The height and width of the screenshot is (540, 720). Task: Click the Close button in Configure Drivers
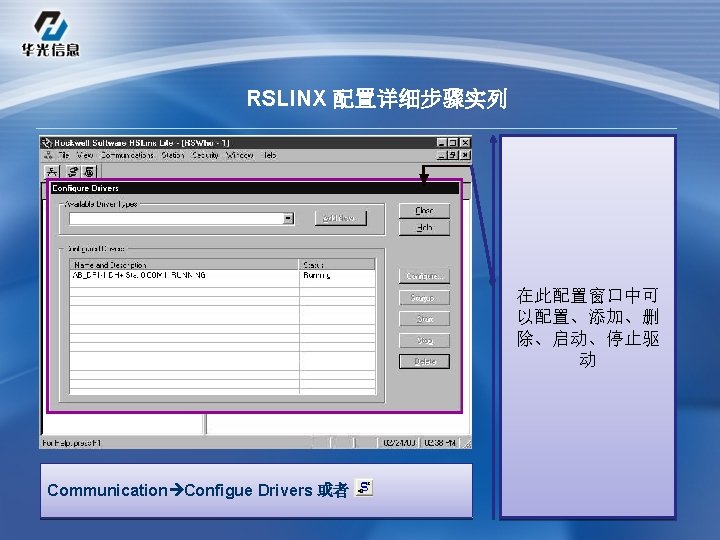click(424, 211)
